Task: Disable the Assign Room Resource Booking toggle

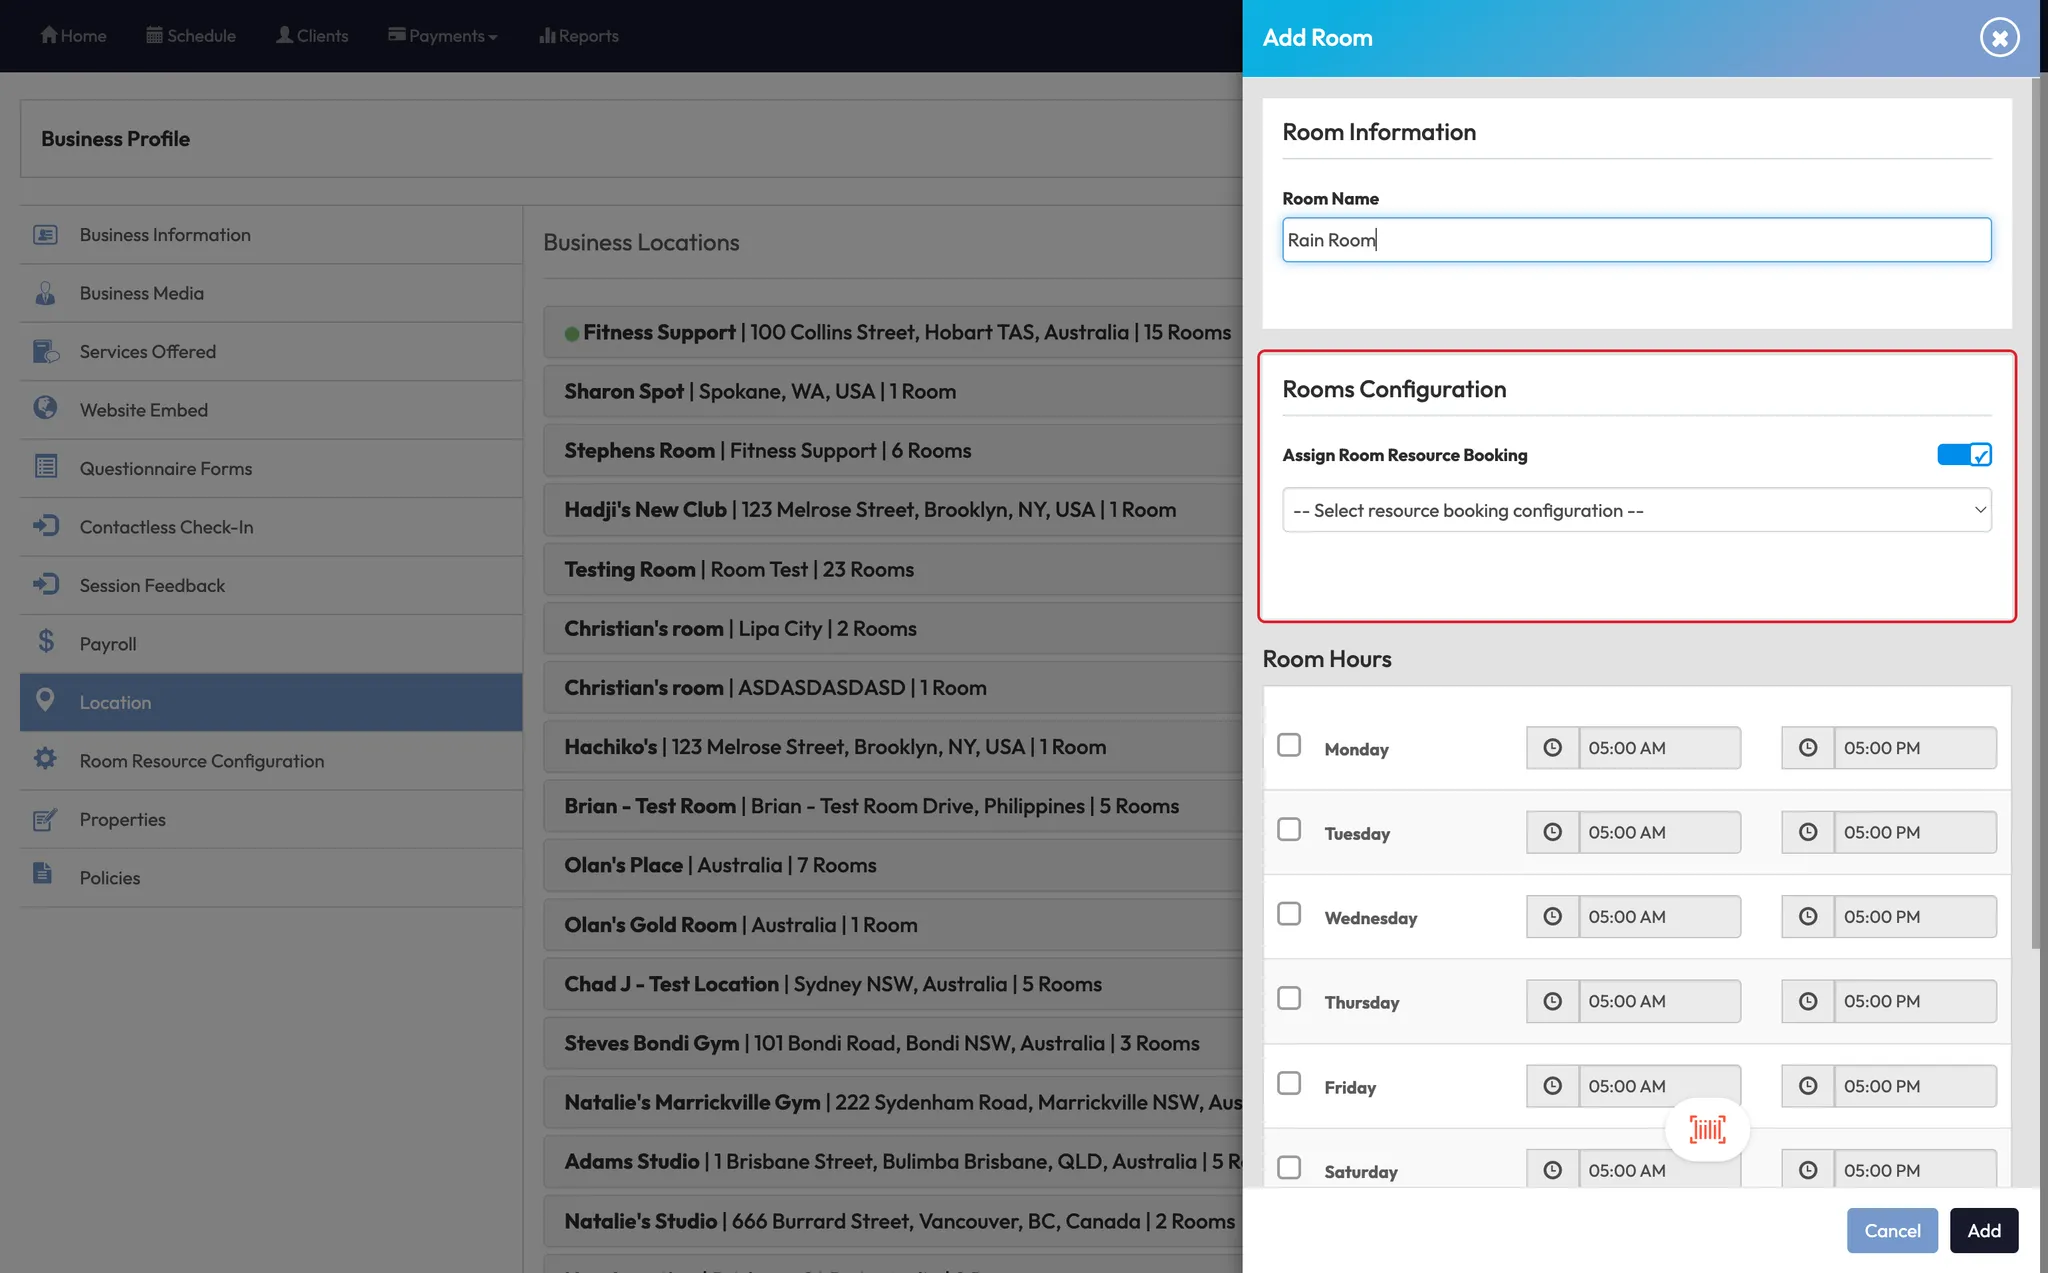Action: (x=1964, y=455)
